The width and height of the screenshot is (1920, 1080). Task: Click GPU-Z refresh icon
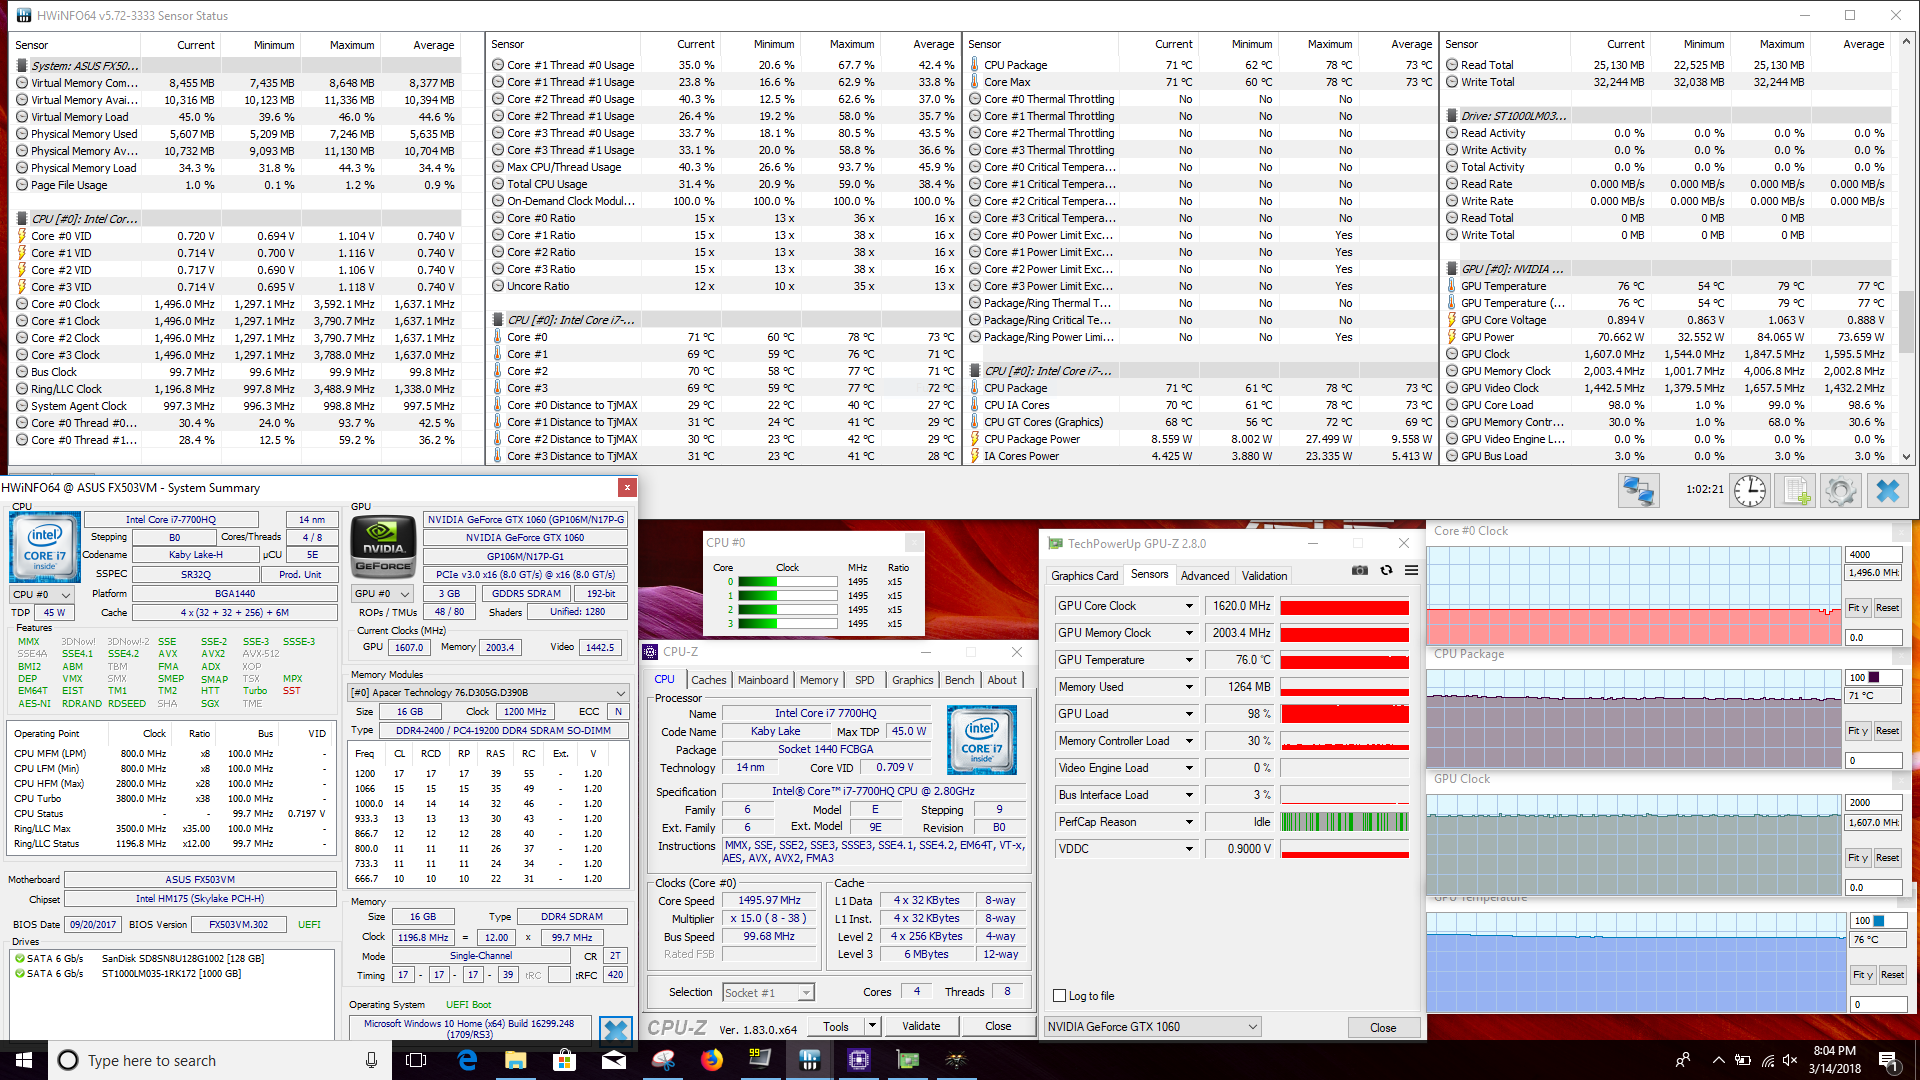click(x=1386, y=570)
